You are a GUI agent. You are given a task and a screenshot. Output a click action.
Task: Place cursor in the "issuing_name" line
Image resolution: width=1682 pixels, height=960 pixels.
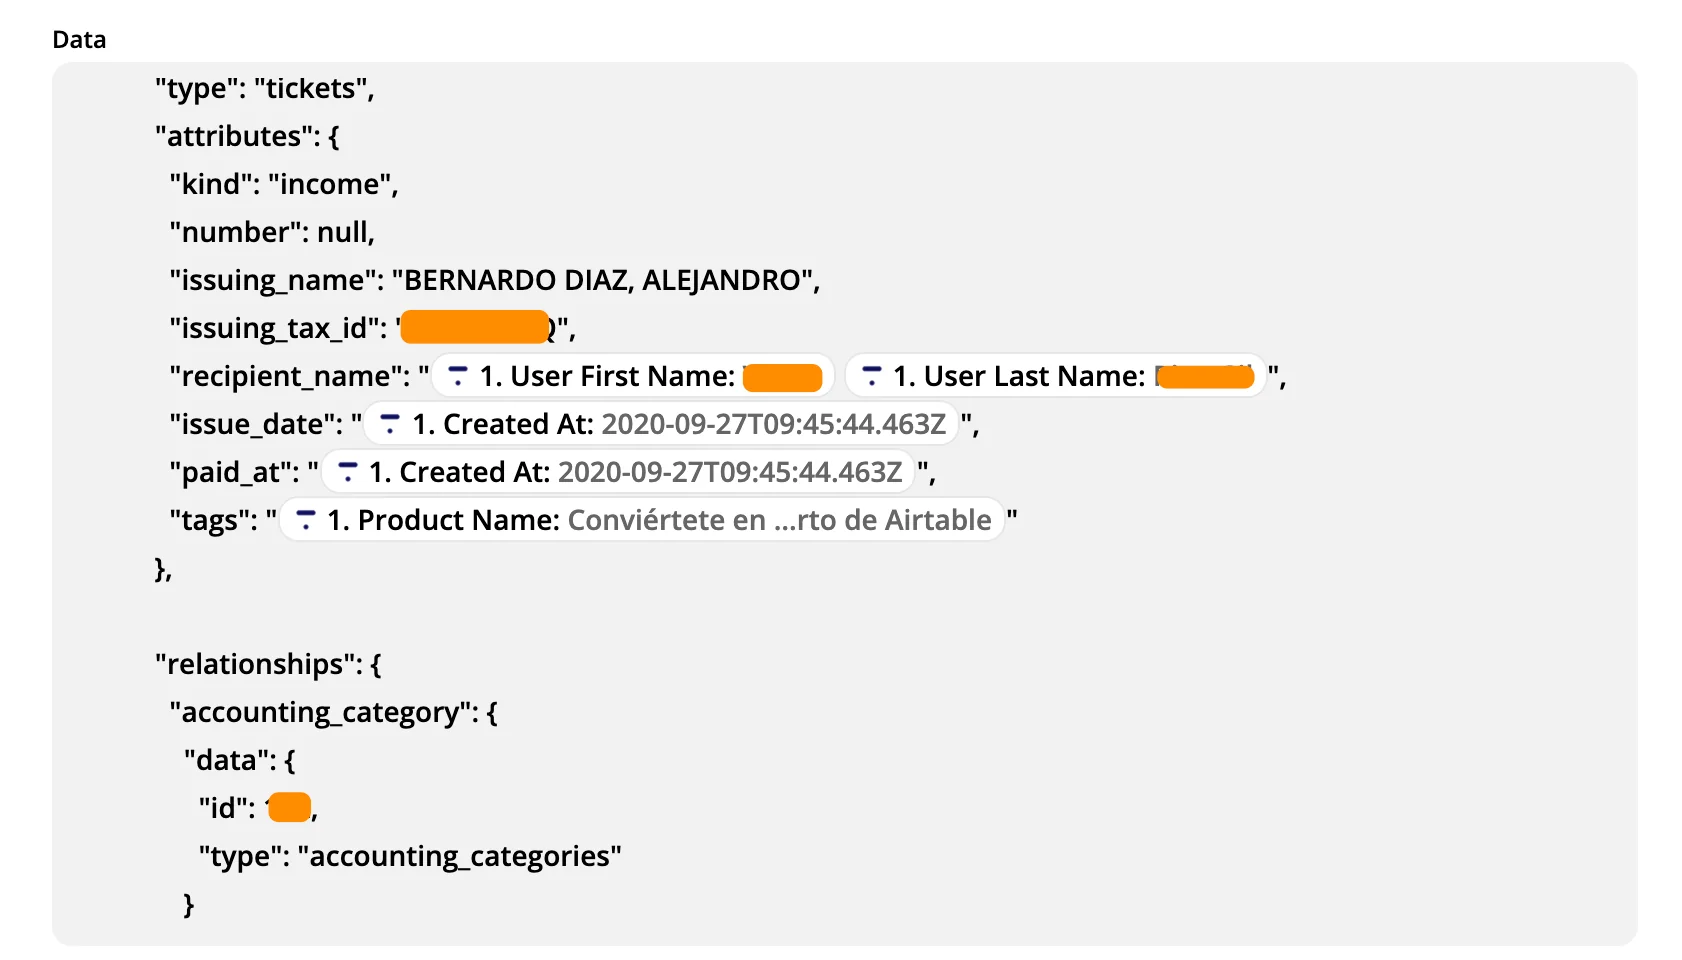tap(494, 280)
